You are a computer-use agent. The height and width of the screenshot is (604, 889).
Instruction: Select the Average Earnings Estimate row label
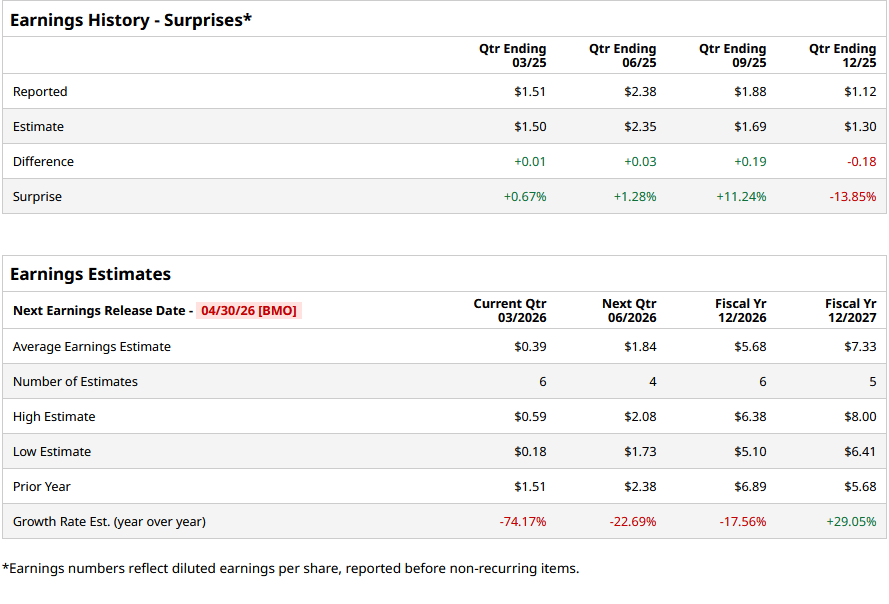[x=92, y=347]
